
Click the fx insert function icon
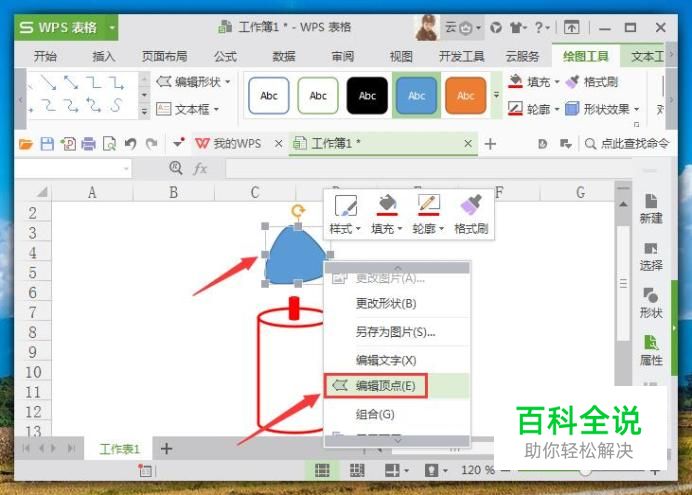[200, 168]
